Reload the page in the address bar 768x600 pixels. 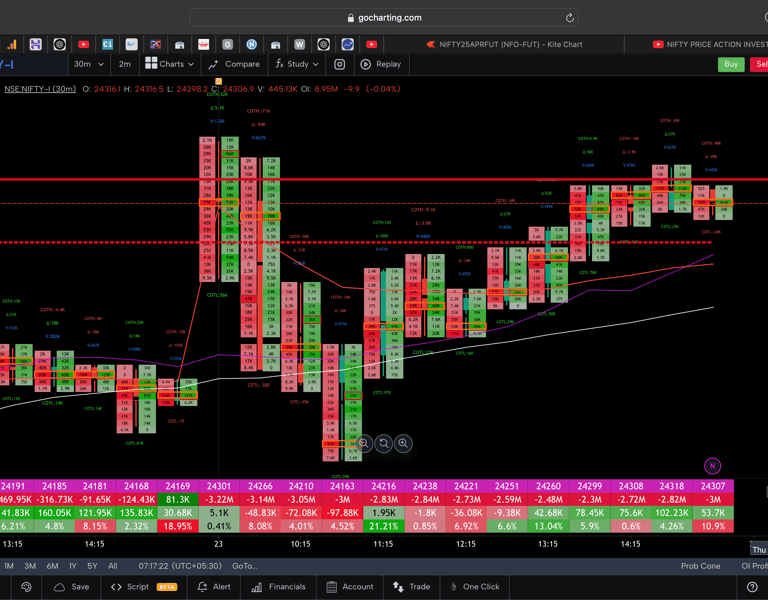tap(569, 18)
